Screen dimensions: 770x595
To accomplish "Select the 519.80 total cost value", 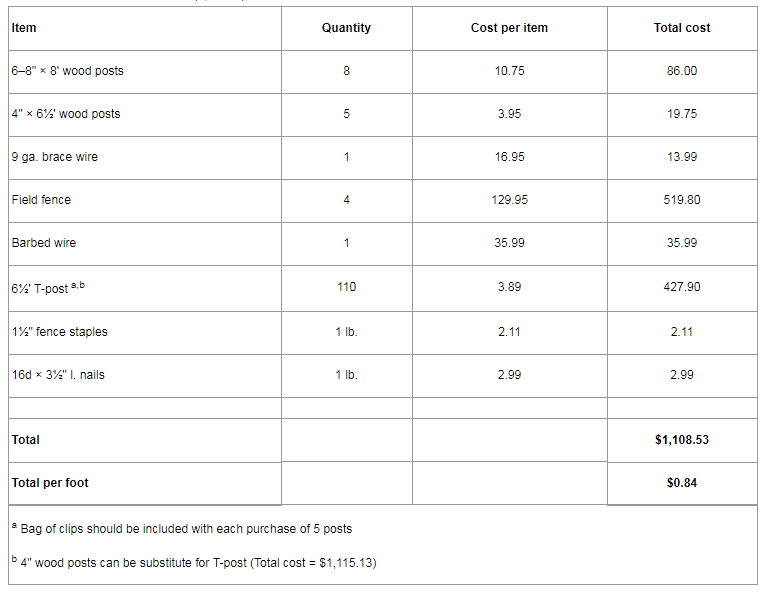I will pos(682,200).
